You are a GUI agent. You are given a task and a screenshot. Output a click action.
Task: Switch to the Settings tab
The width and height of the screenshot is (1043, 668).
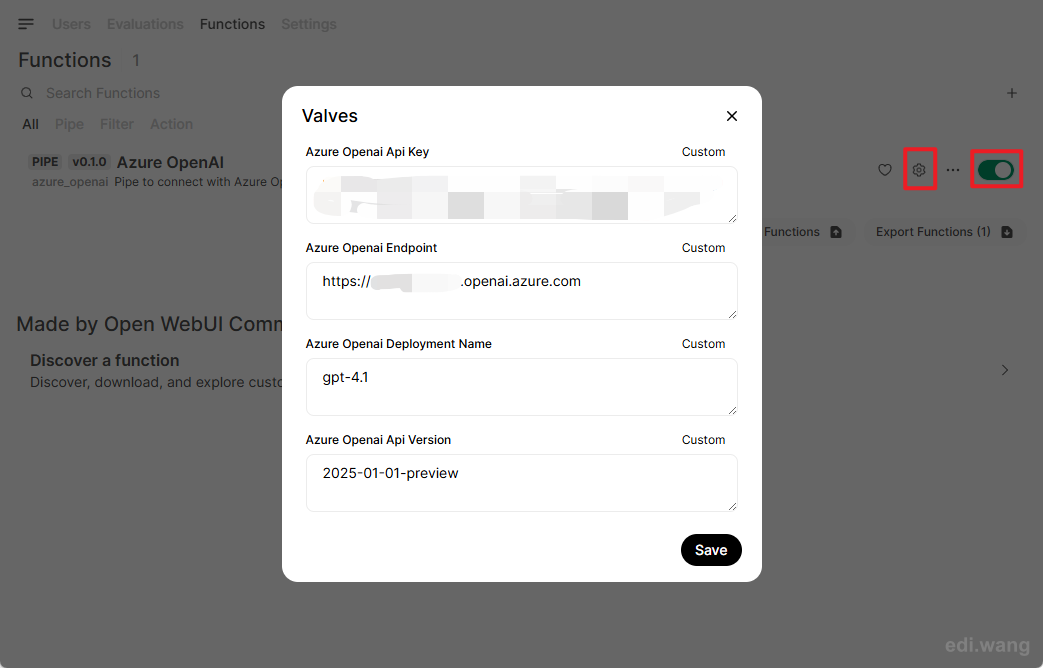click(x=309, y=24)
